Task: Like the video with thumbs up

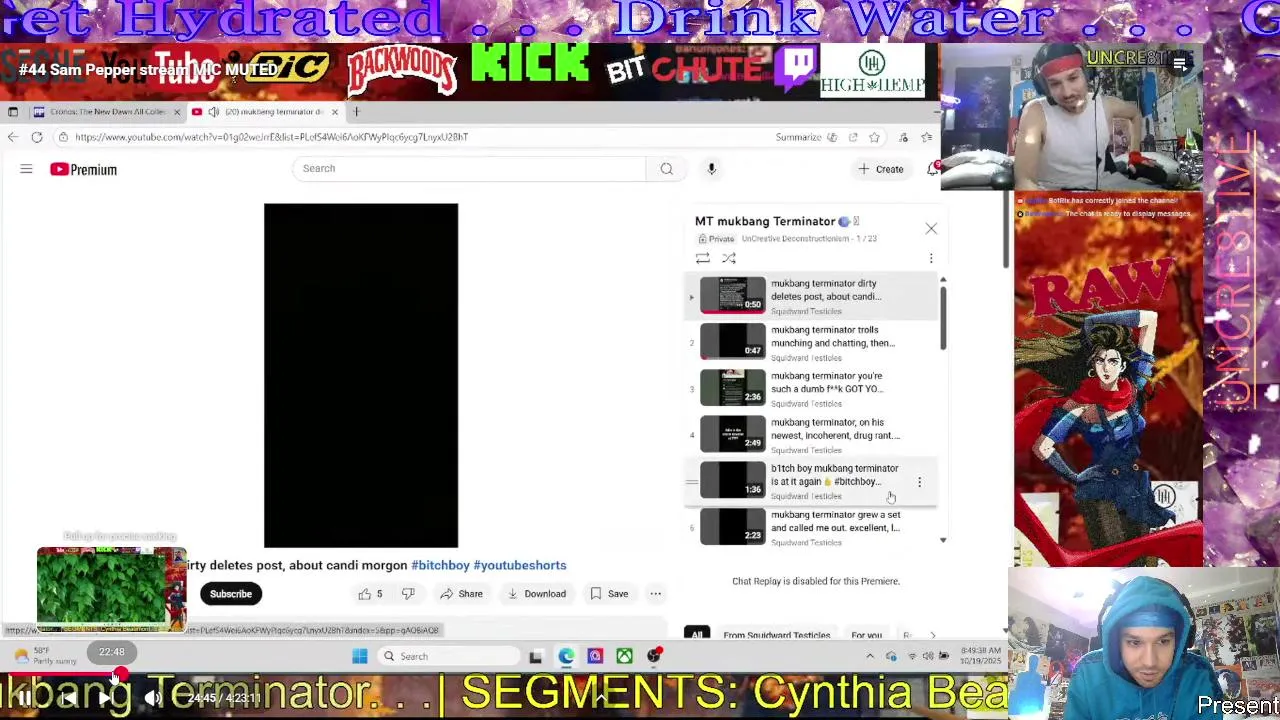Action: pyautogui.click(x=371, y=594)
